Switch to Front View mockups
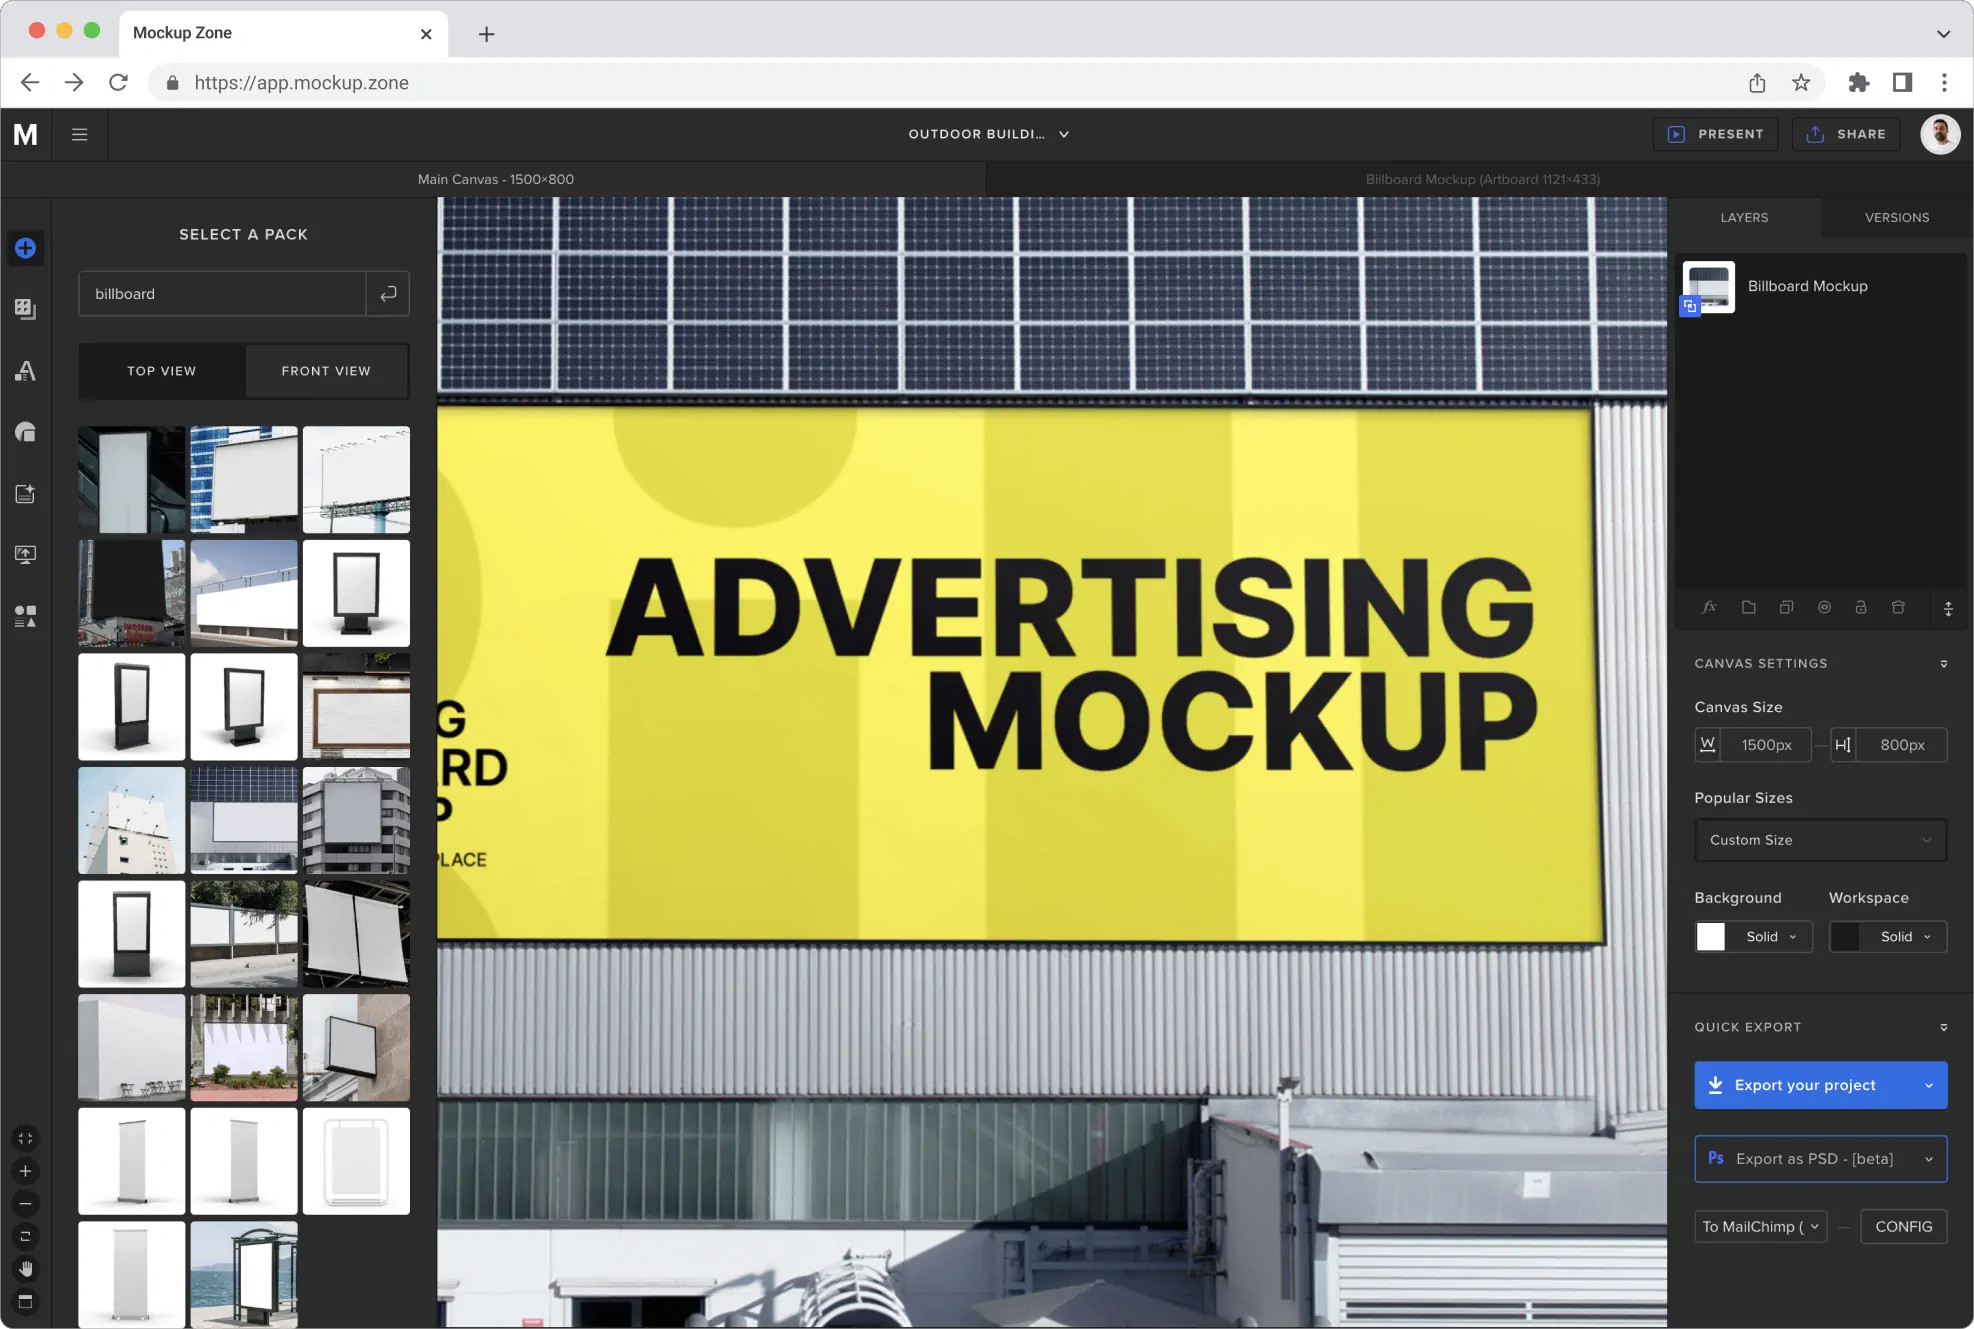The width and height of the screenshot is (1974, 1329). 326,371
